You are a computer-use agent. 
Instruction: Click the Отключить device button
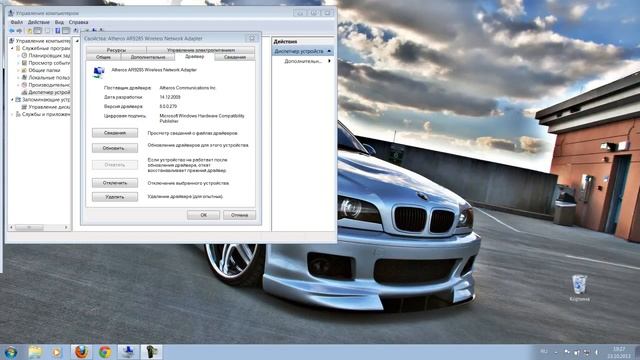115,183
